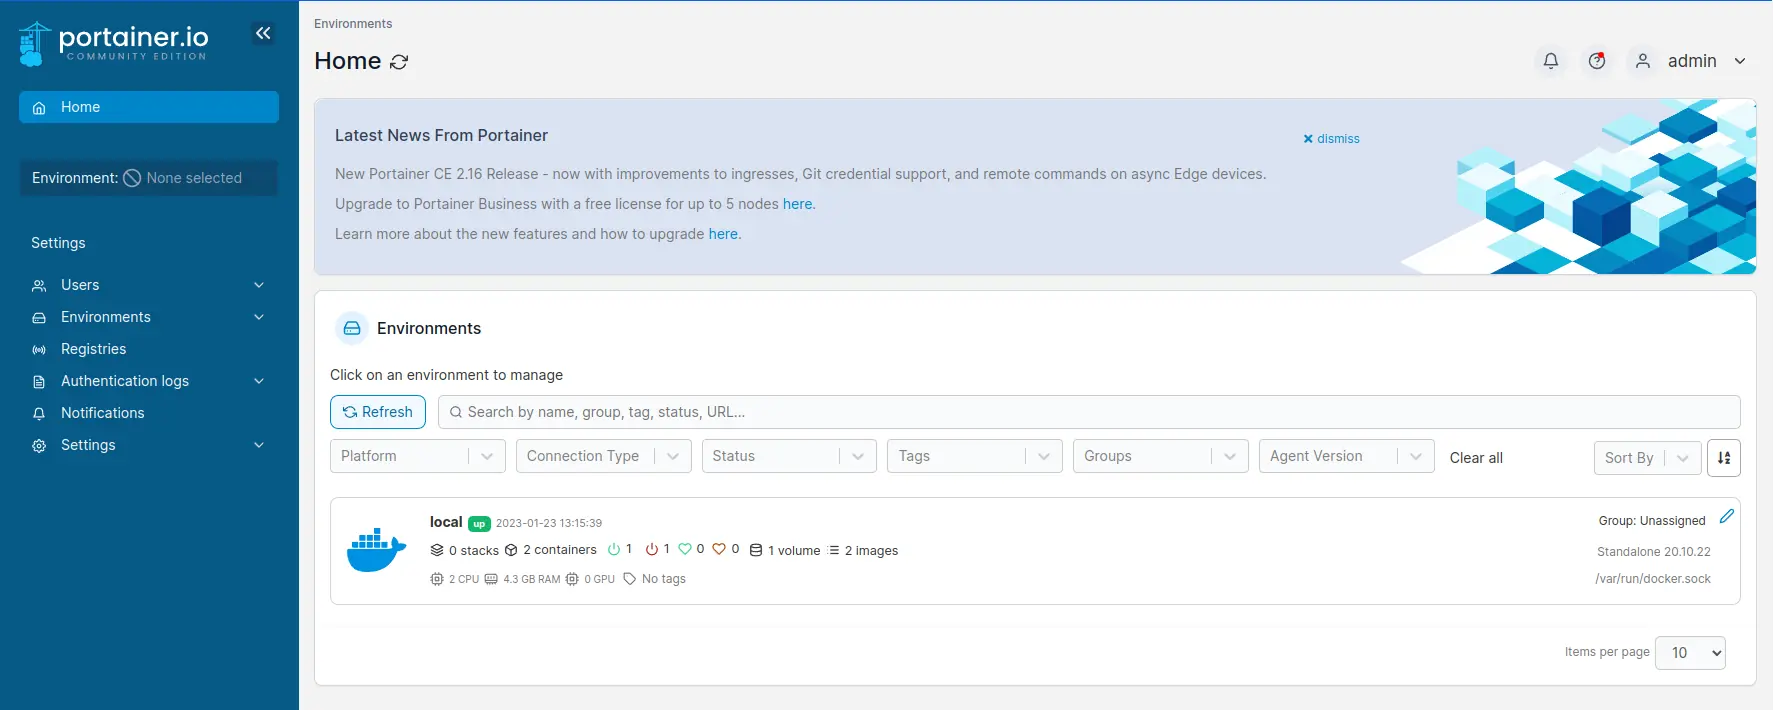Click the GPU chip icon
The image size is (1773, 710).
(x=572, y=579)
